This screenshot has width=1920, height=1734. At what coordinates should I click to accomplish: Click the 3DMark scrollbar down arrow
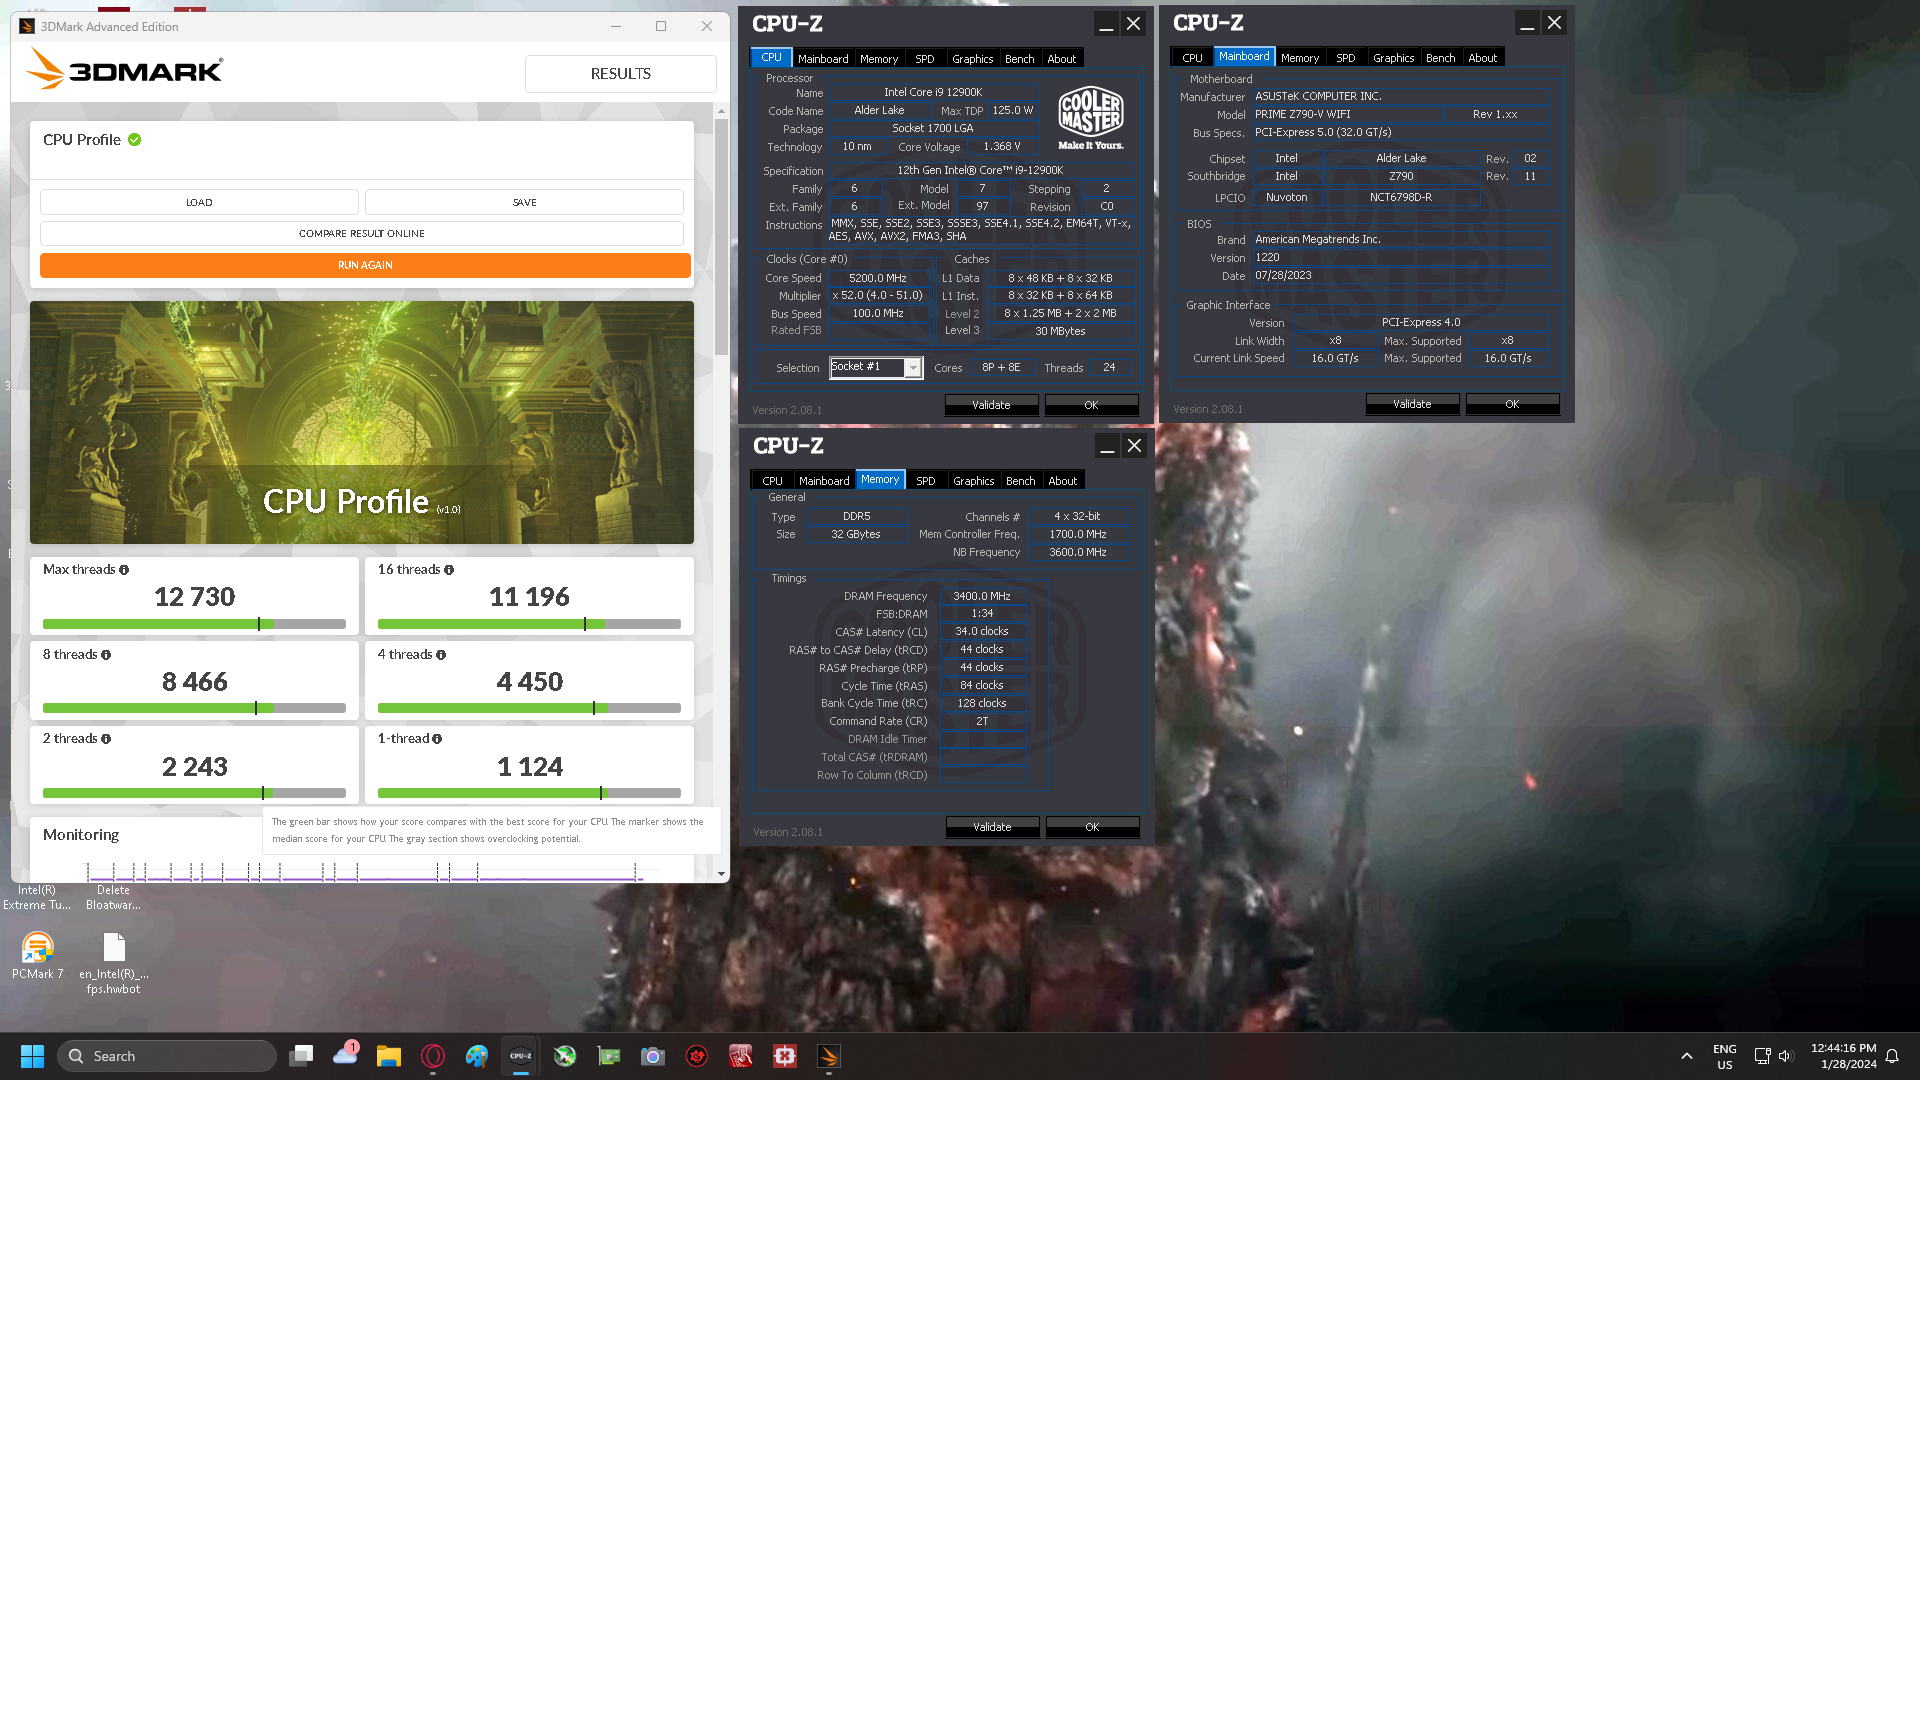pos(721,874)
